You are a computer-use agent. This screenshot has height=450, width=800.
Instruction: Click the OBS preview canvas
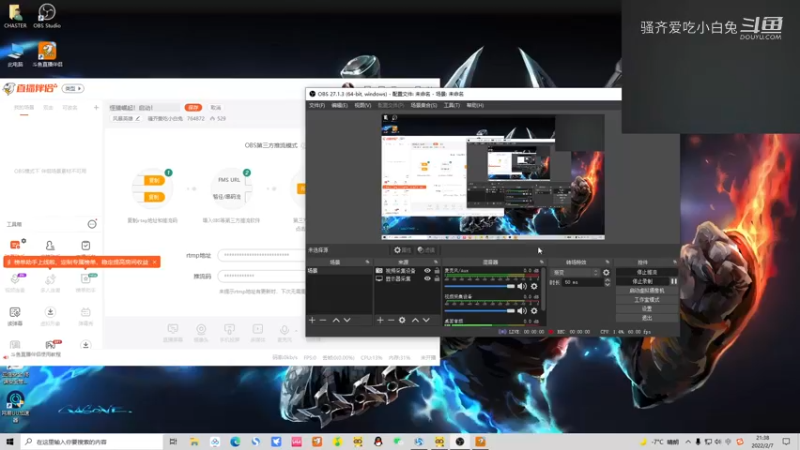[493, 177]
